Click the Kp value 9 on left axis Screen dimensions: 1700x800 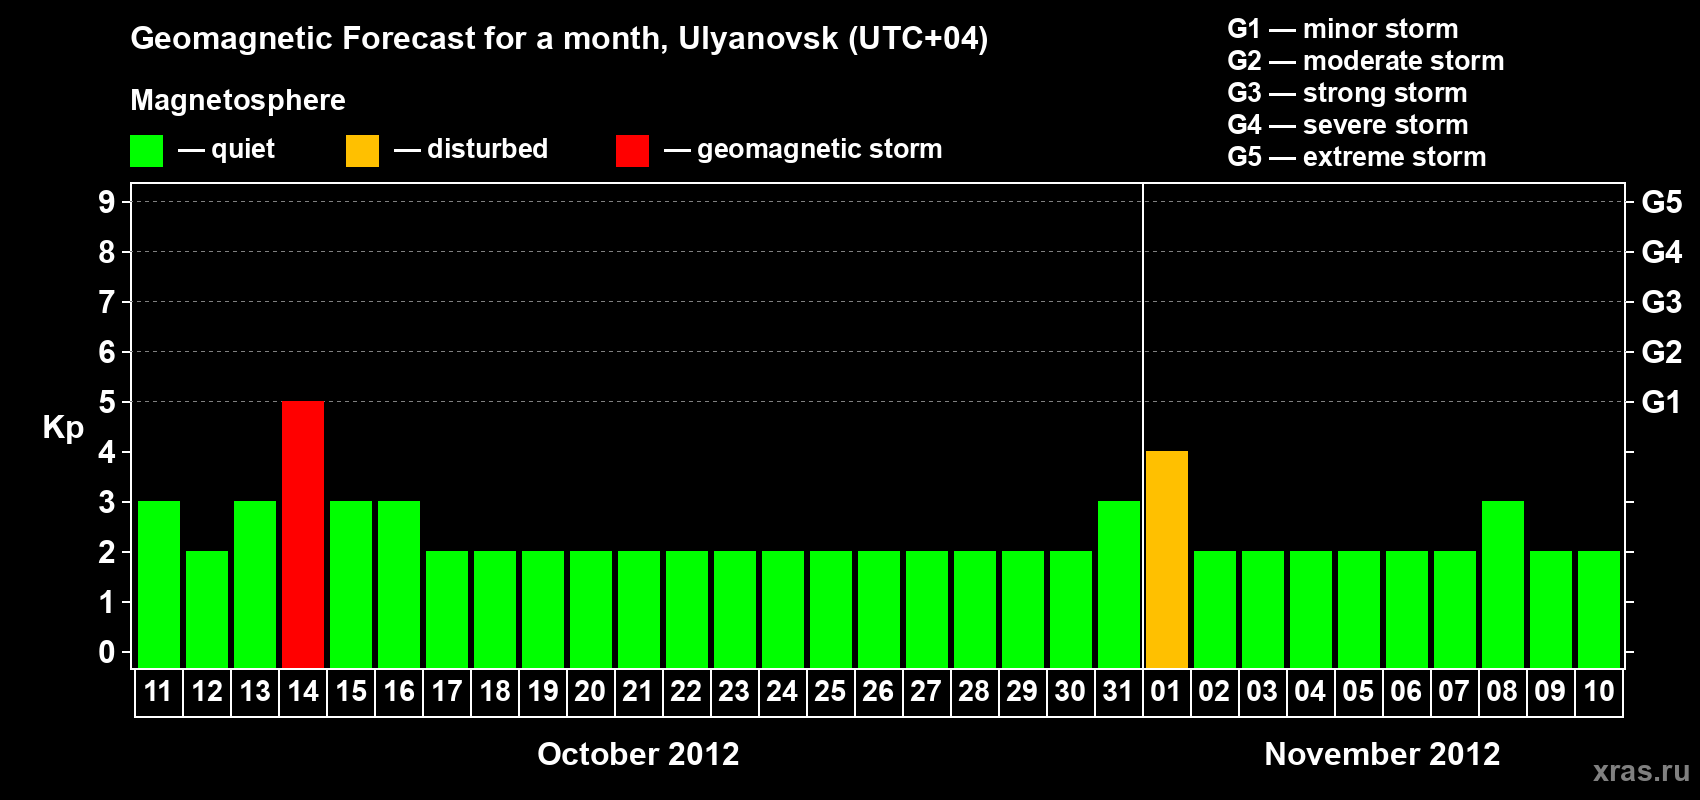(107, 202)
